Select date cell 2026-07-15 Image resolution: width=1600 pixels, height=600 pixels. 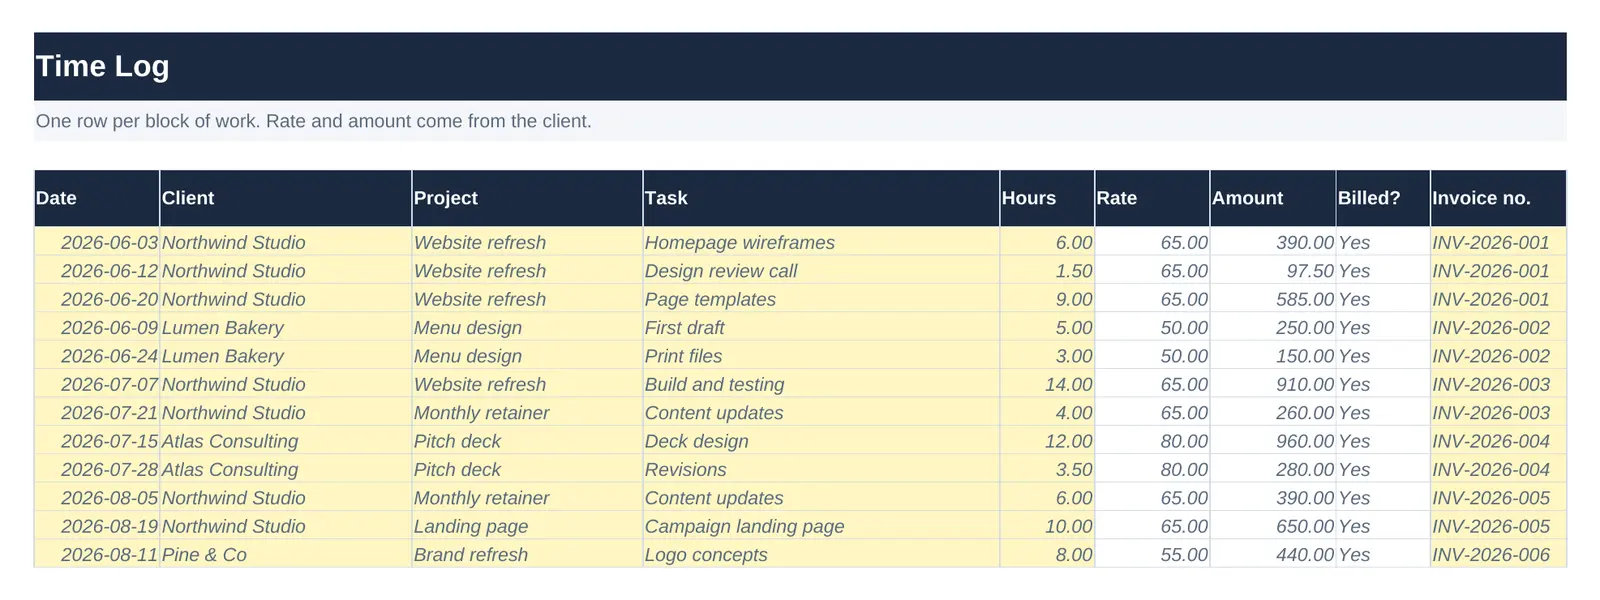coord(97,441)
